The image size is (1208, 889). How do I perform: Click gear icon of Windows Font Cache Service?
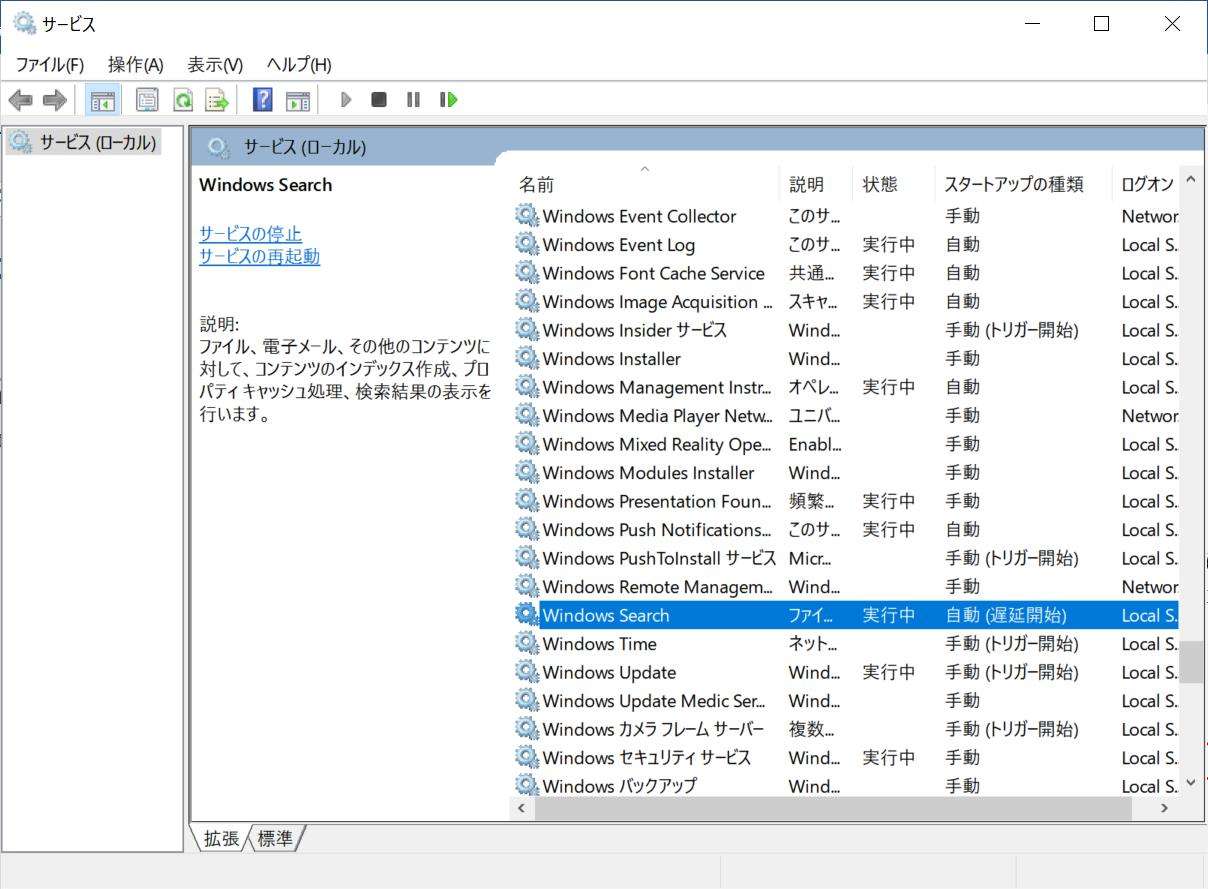(526, 272)
